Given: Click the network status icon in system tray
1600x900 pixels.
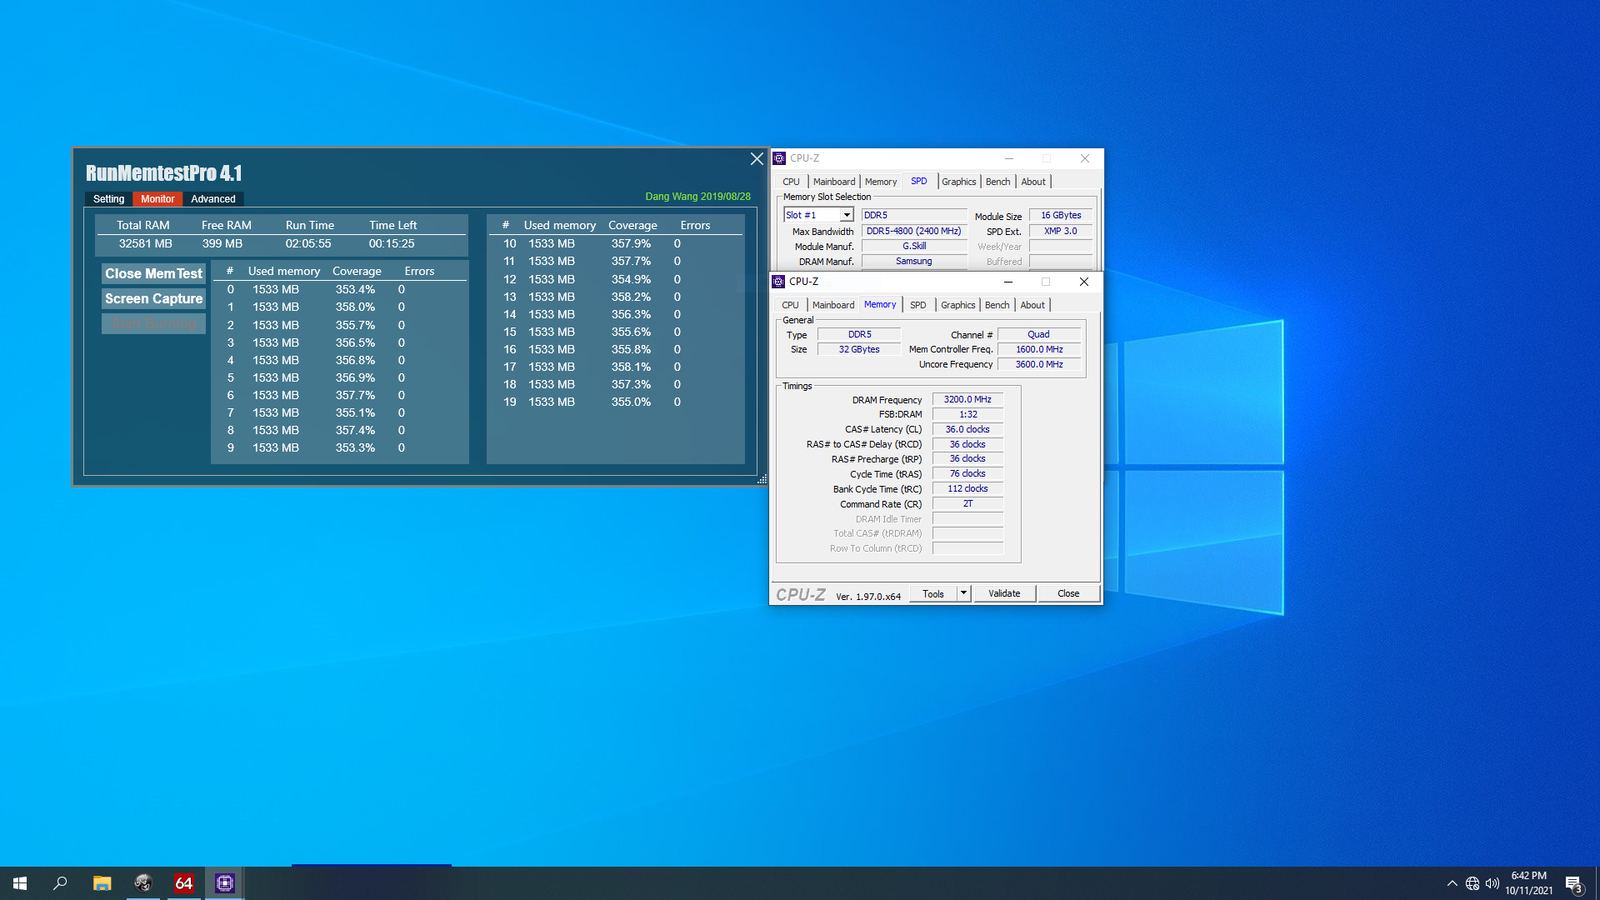Looking at the screenshot, I should point(1473,883).
